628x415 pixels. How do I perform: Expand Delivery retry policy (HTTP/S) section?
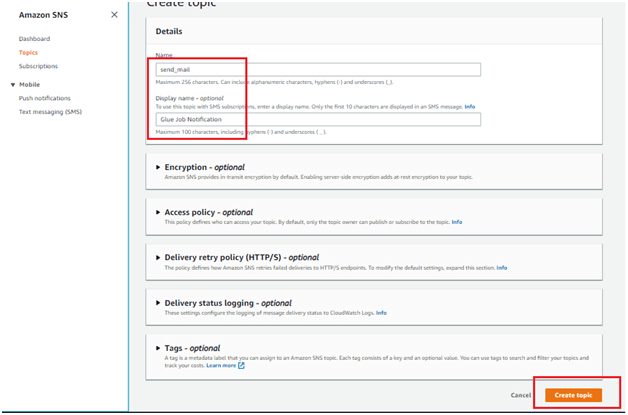tap(158, 258)
